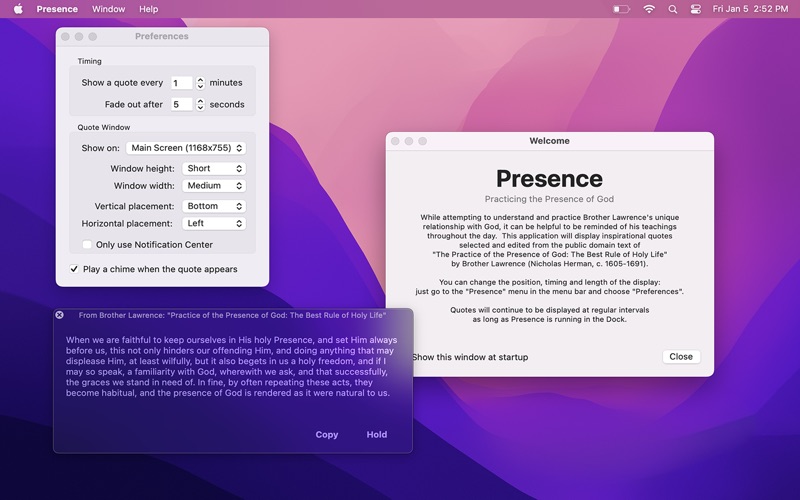Close the quote window with X icon
The width and height of the screenshot is (800, 500).
click(x=60, y=315)
